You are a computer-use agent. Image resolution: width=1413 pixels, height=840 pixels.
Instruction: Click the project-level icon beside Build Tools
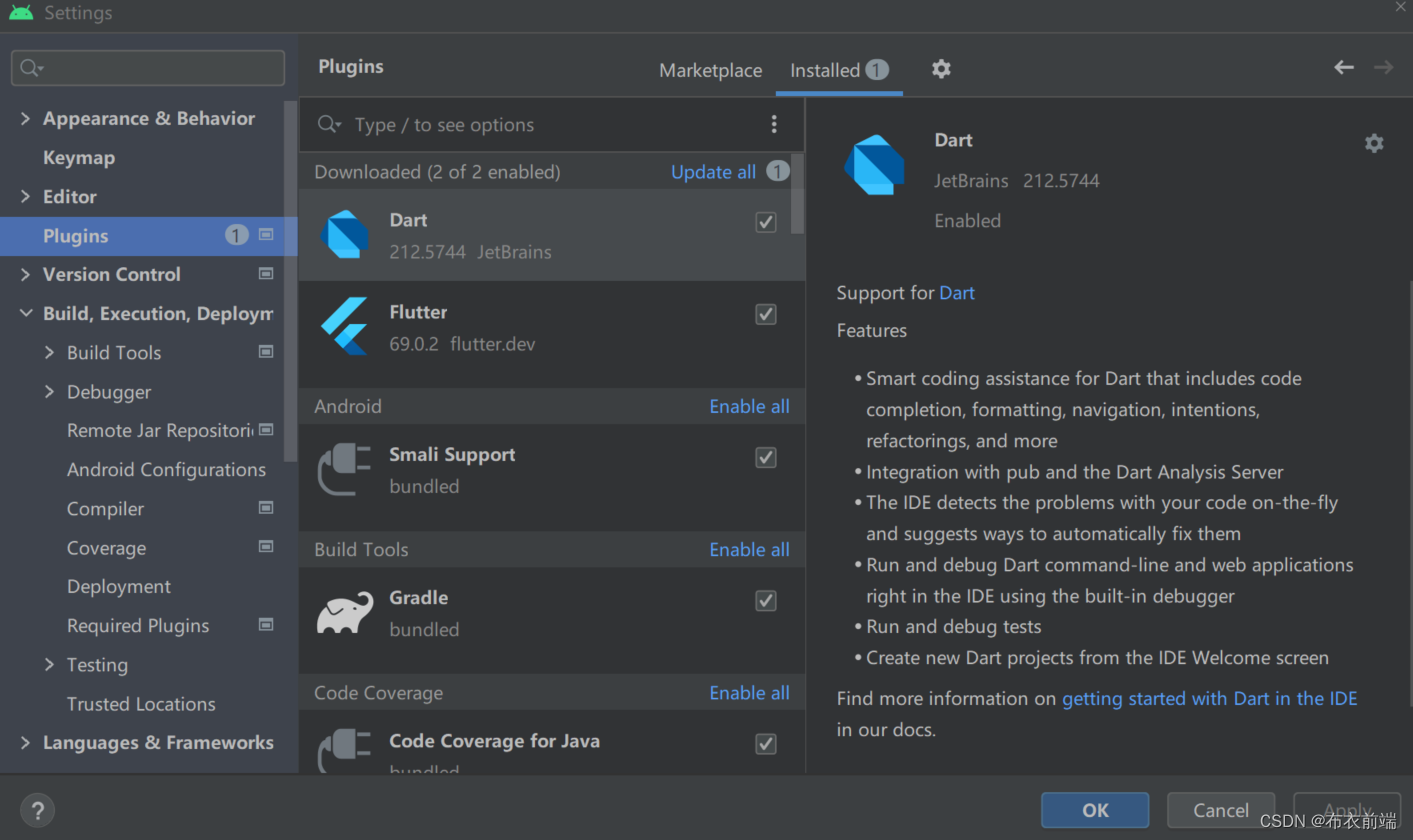point(266,352)
